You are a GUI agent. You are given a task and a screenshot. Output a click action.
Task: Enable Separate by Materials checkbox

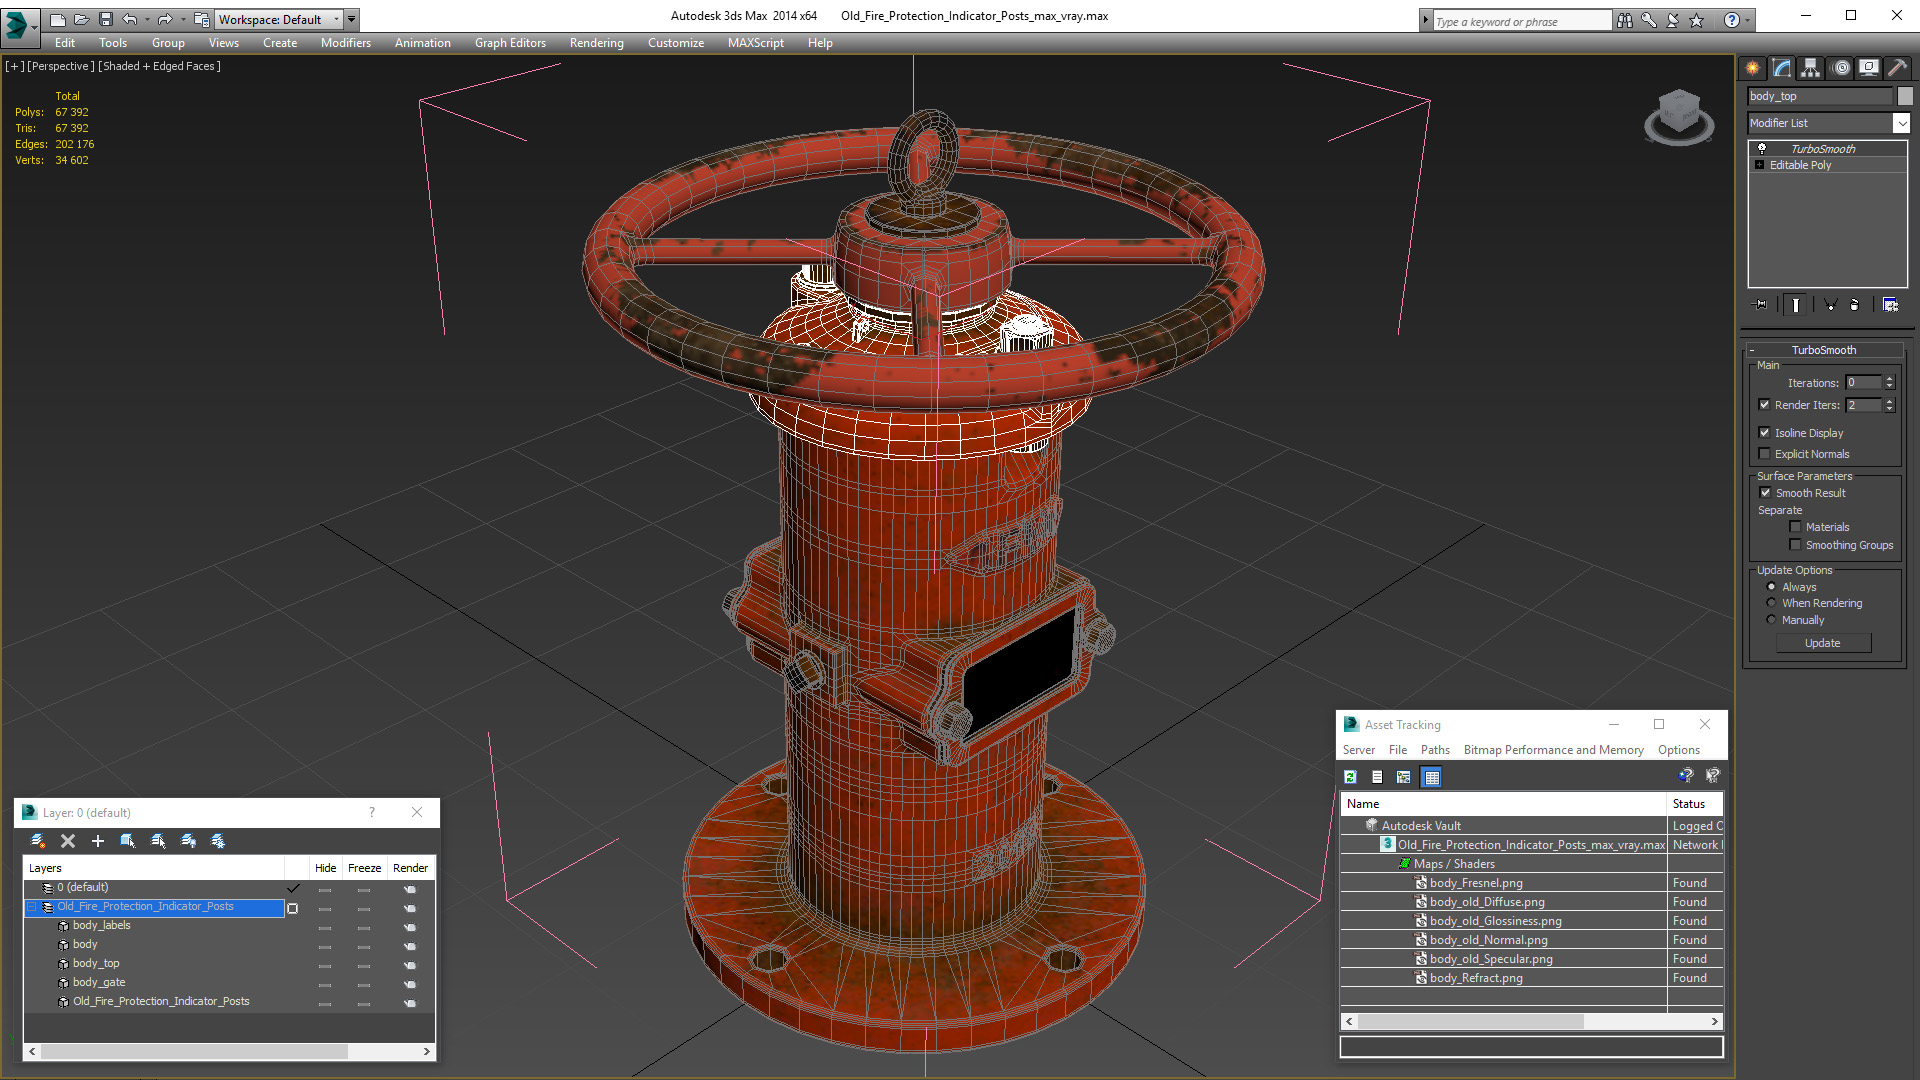coord(1795,527)
